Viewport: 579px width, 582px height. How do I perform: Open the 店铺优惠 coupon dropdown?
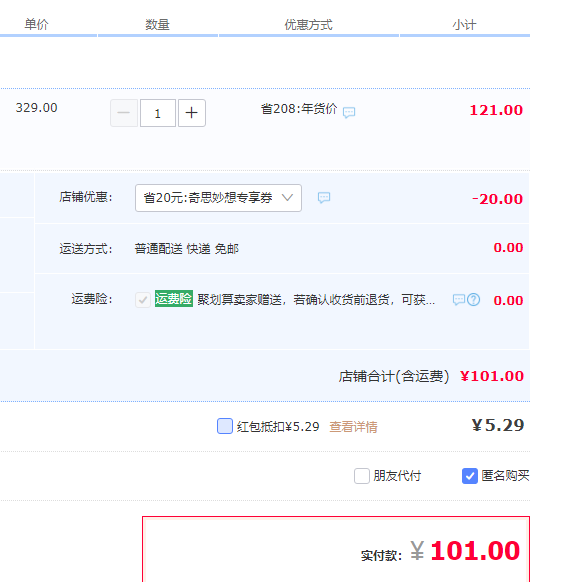pyautogui.click(x=218, y=198)
